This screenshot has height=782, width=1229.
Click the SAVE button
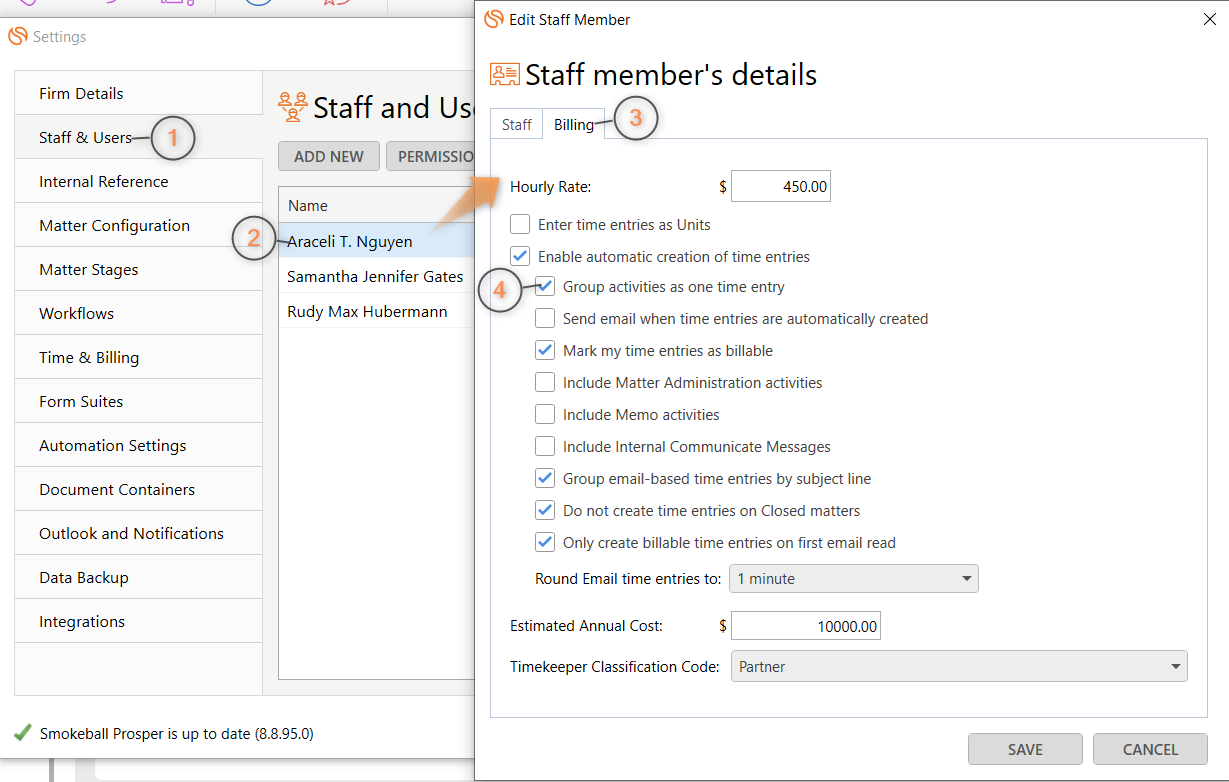[x=1025, y=749]
